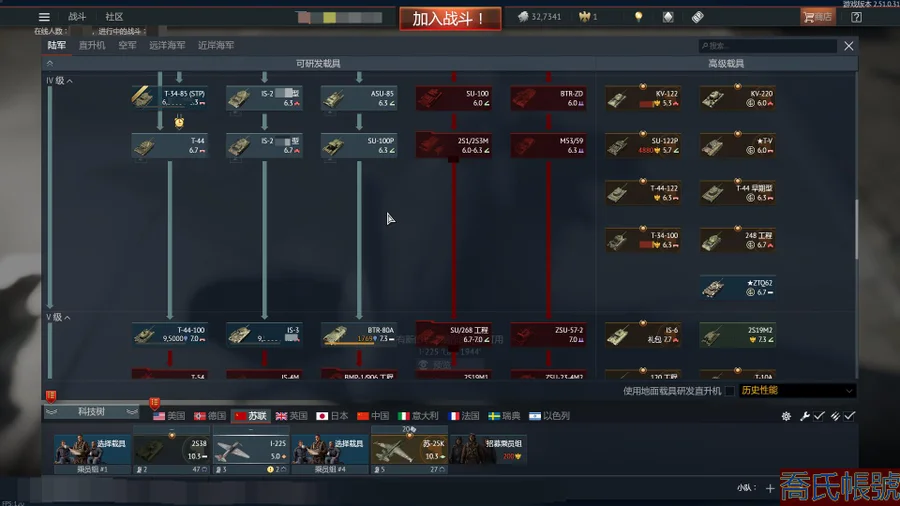The height and width of the screenshot is (506, 900).
Task: Click the lightbulb icon in top bar
Action: coord(639,17)
